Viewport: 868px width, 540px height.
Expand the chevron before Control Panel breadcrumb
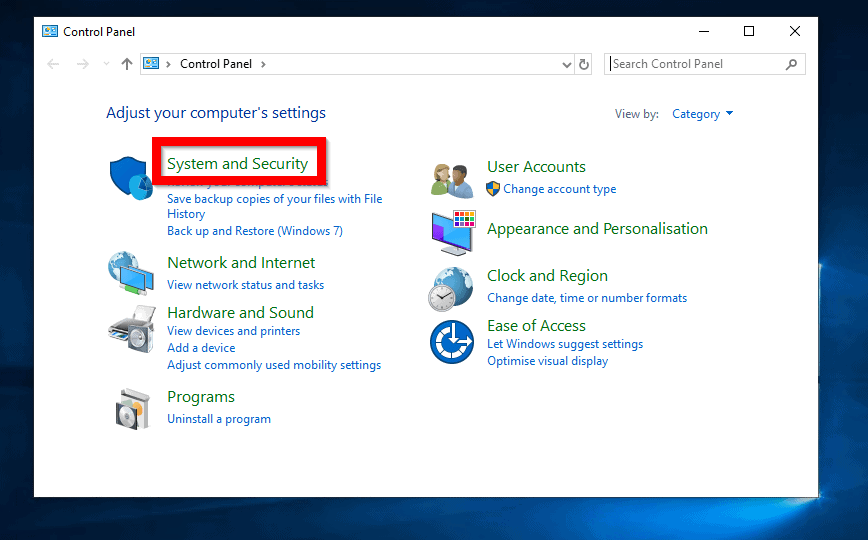pyautogui.click(x=168, y=64)
